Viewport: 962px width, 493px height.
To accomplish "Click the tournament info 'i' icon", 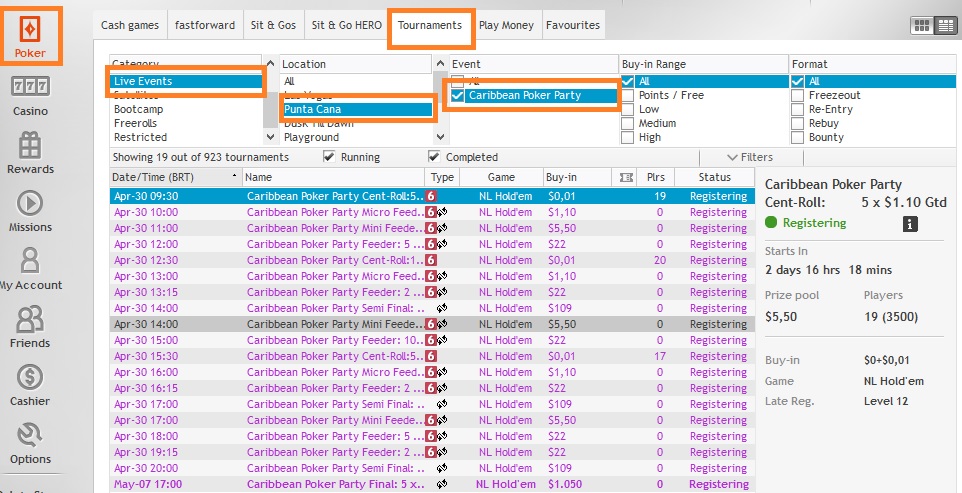I will (x=910, y=224).
